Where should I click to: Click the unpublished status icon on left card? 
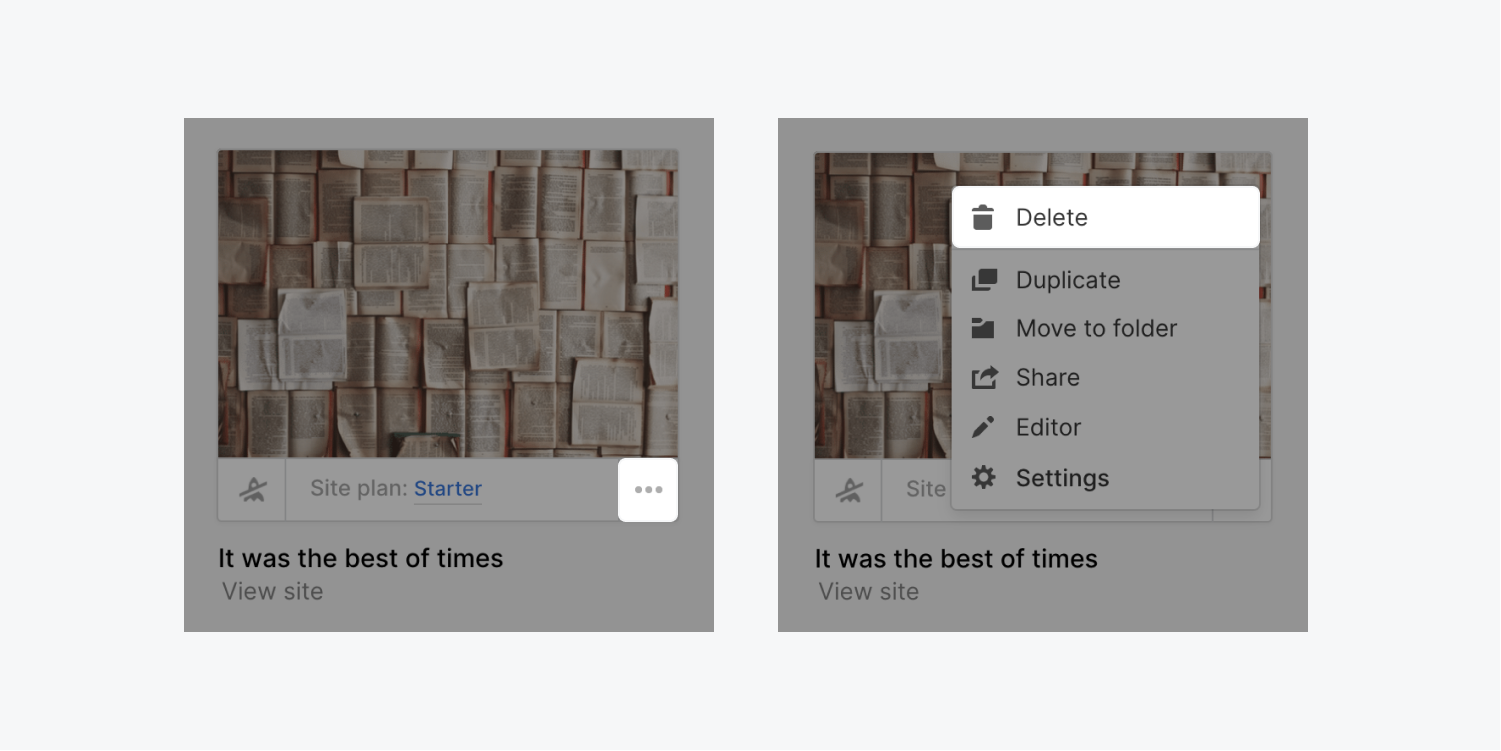pyautogui.click(x=252, y=490)
